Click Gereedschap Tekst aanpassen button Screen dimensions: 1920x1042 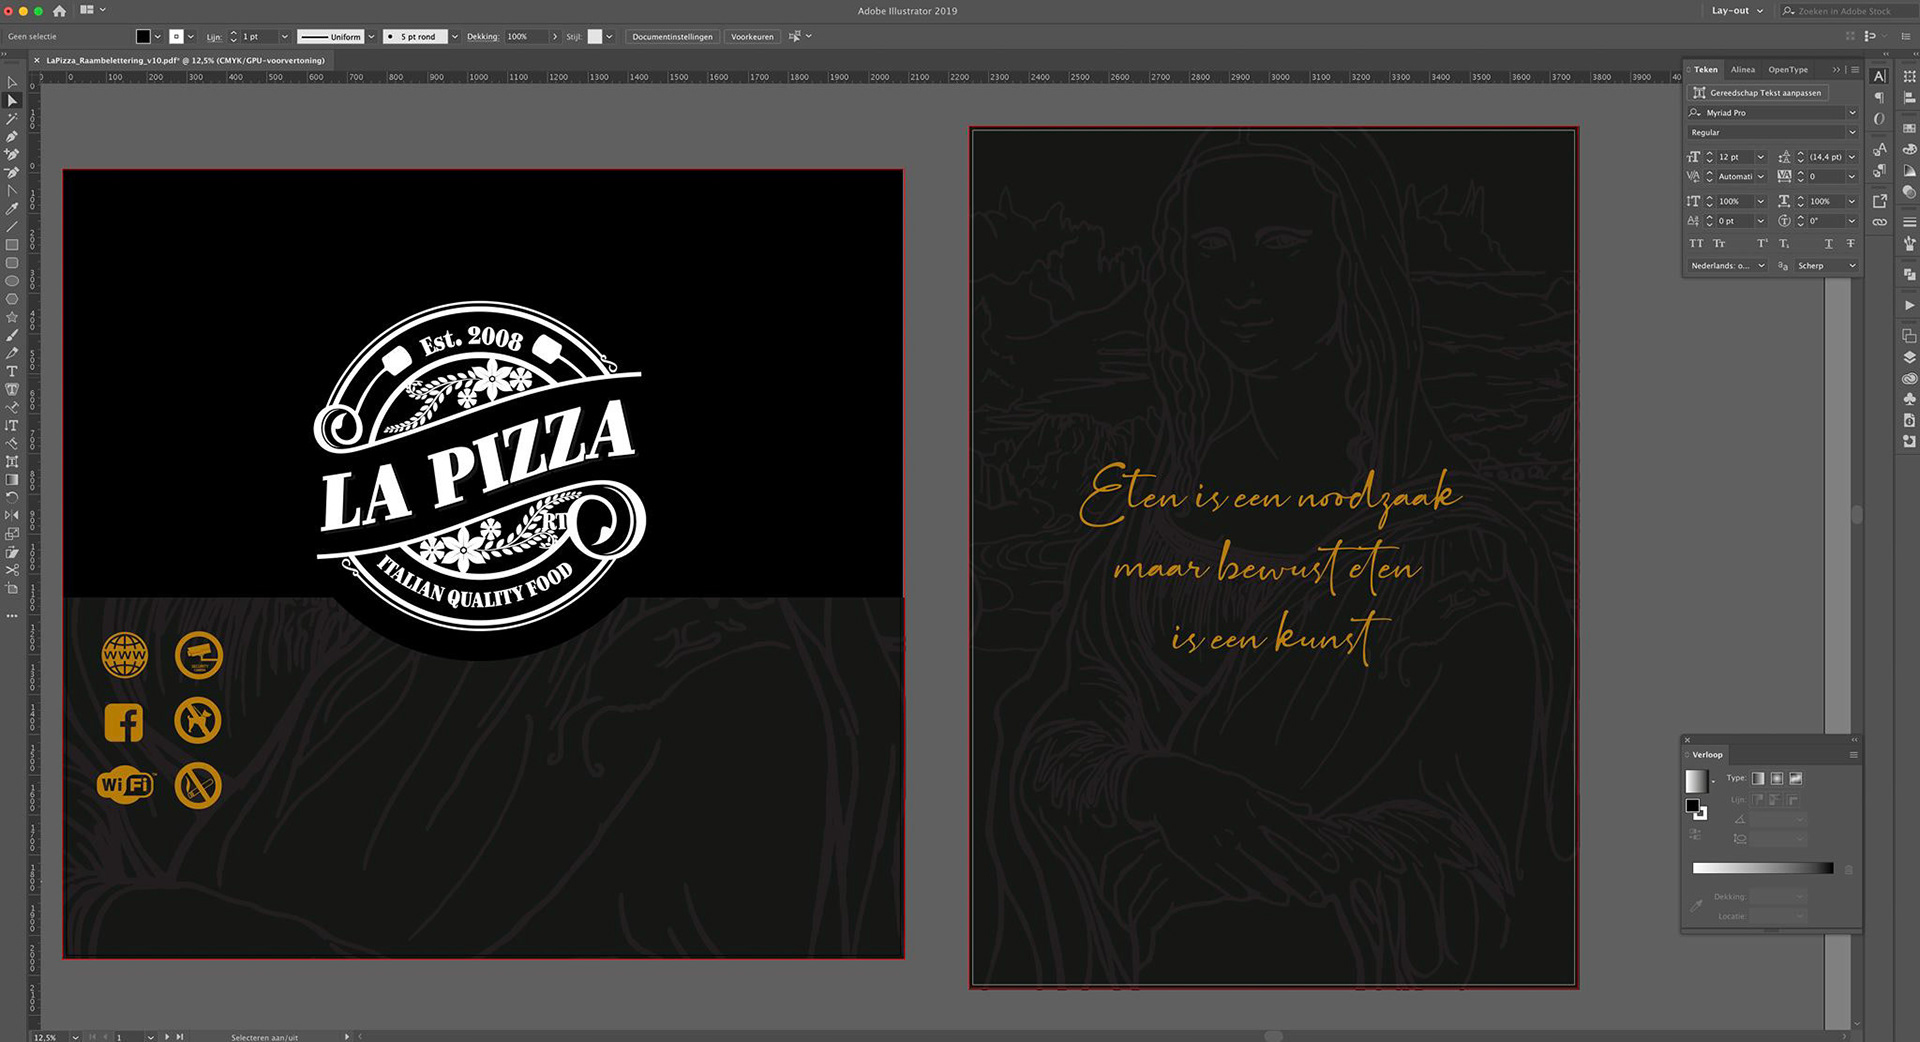(1757, 93)
